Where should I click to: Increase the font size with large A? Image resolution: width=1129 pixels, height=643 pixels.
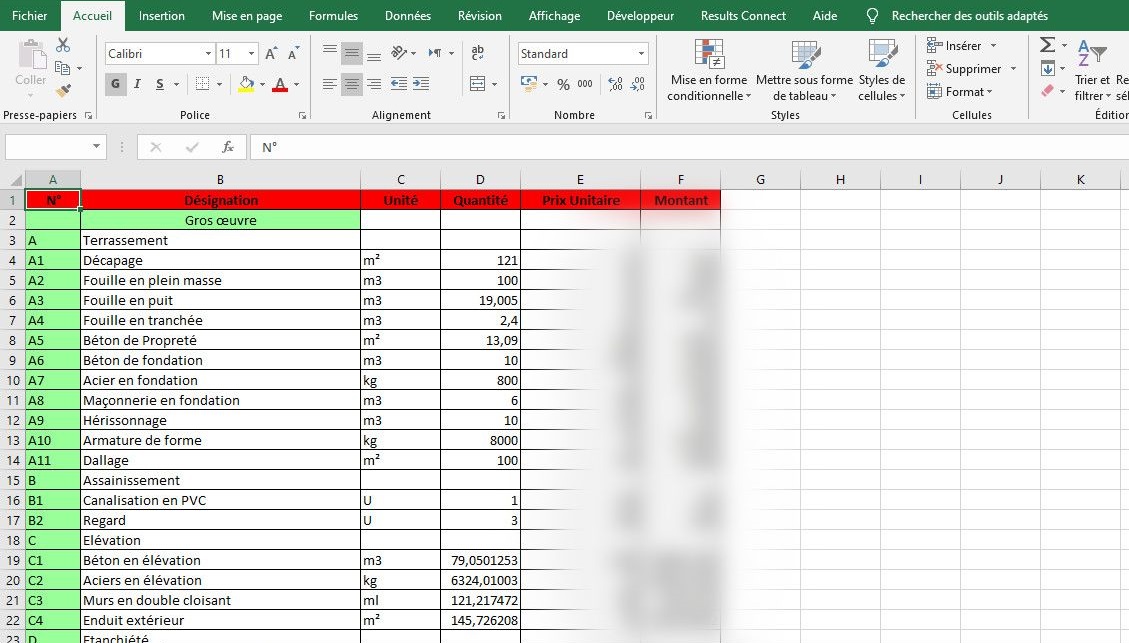271,53
